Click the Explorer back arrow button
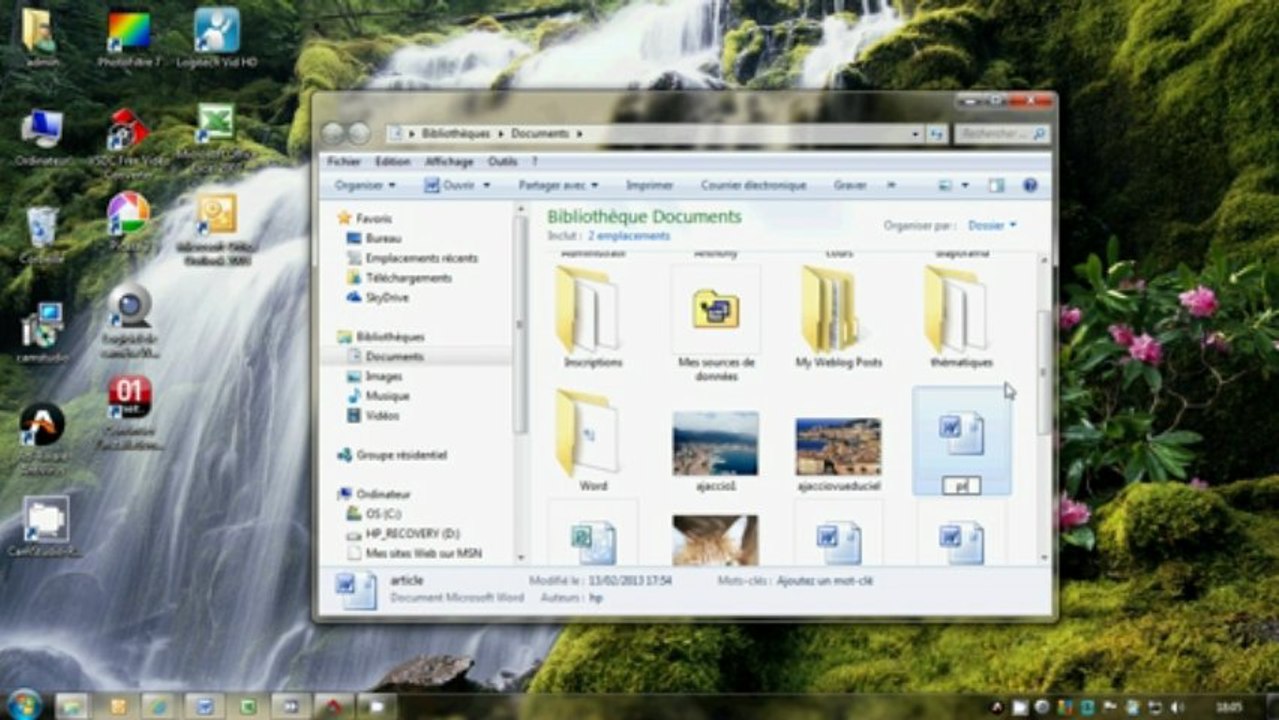 (333, 133)
